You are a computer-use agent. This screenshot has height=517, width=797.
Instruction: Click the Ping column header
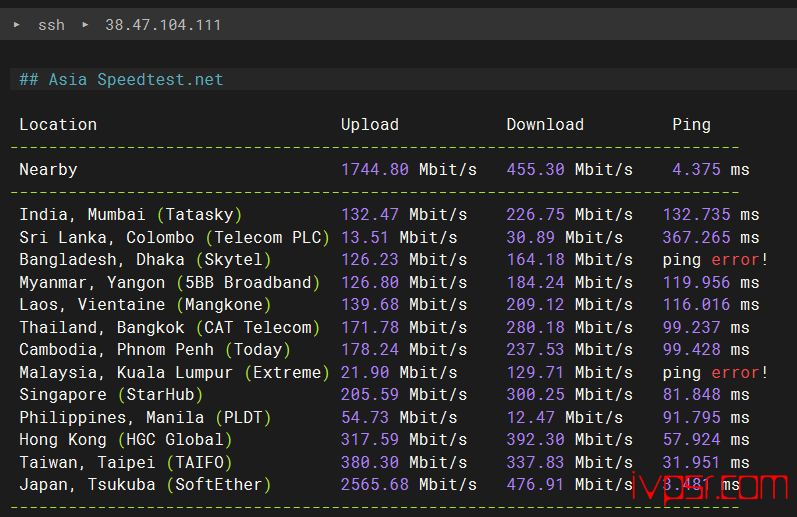(x=691, y=125)
